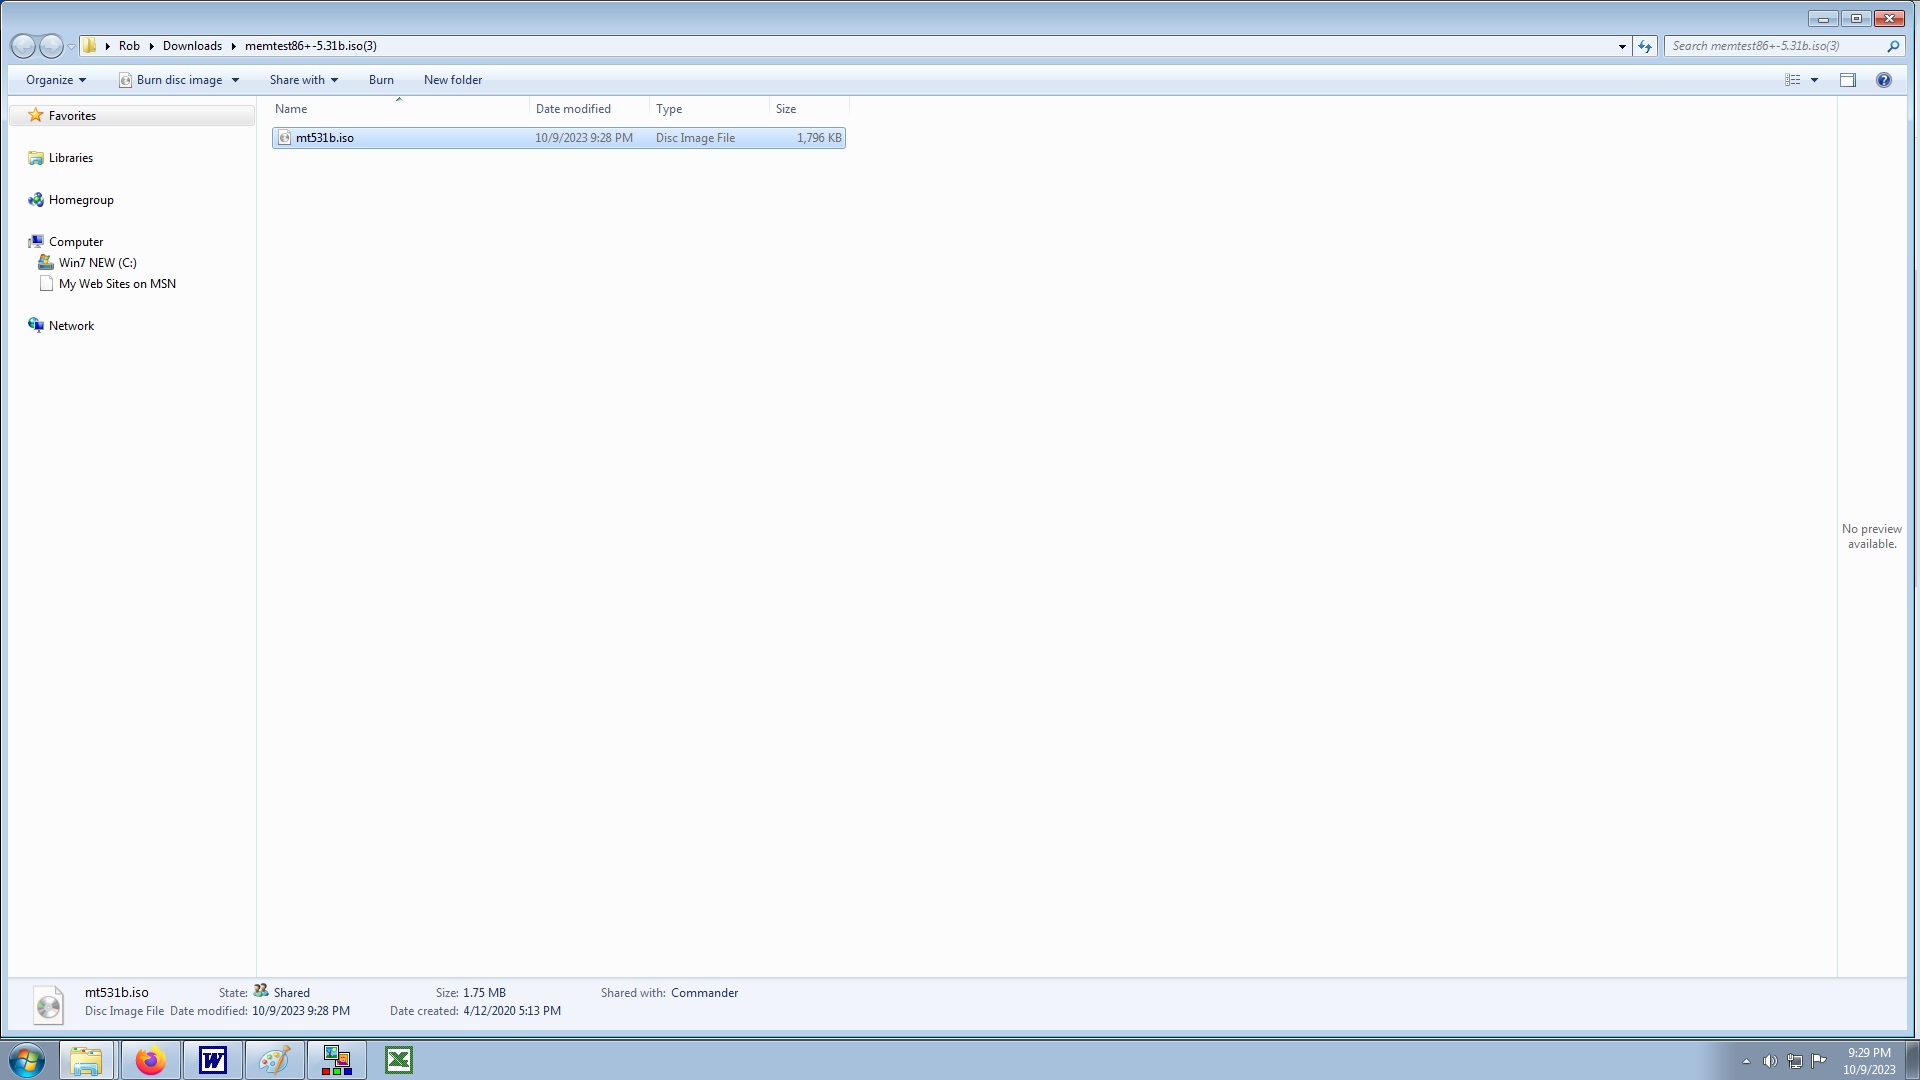Click the New folder button

point(452,80)
